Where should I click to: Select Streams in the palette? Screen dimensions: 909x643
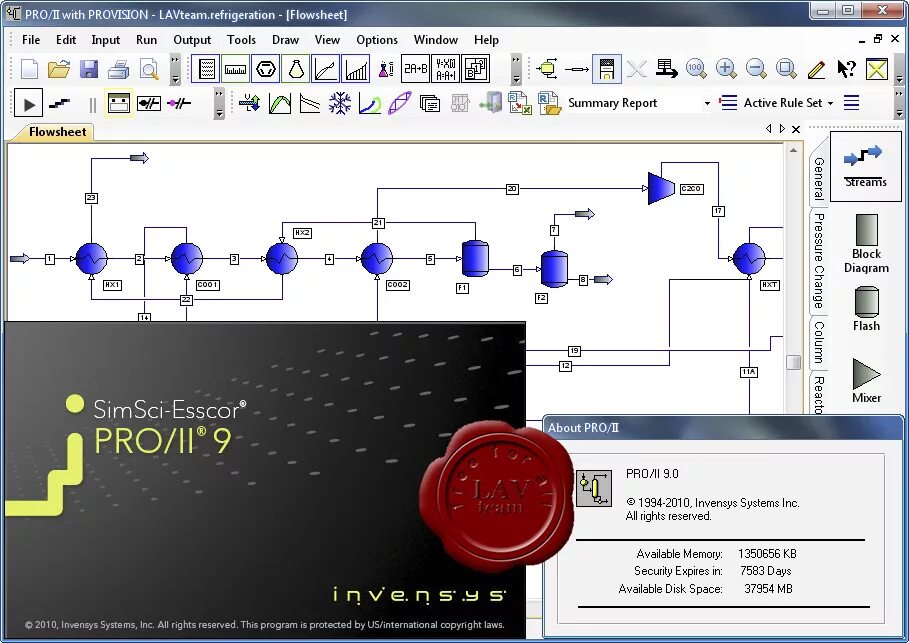tap(865, 166)
